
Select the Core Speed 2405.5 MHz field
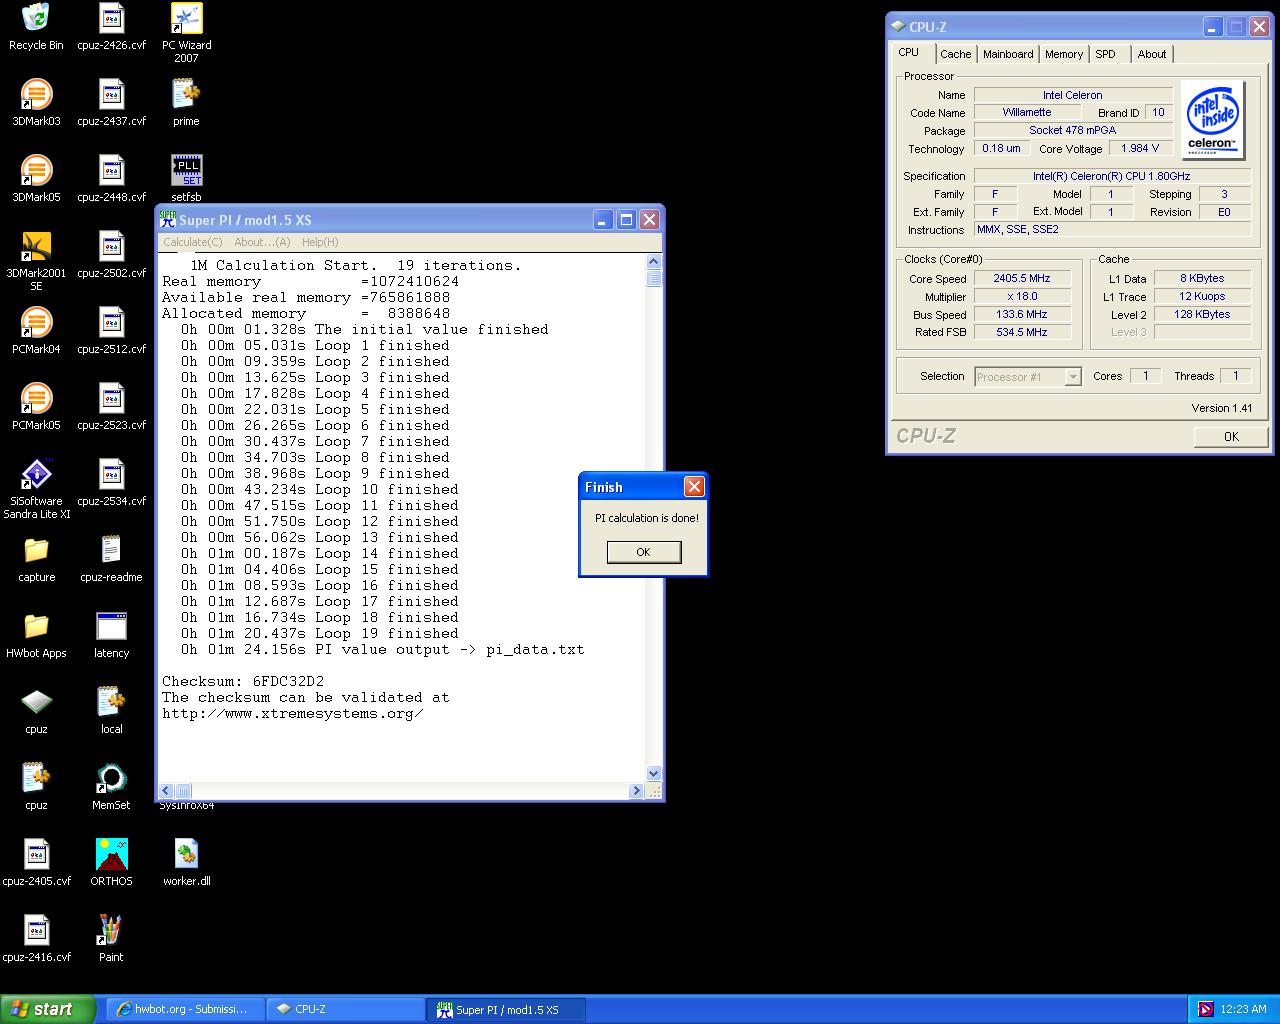tap(1022, 279)
